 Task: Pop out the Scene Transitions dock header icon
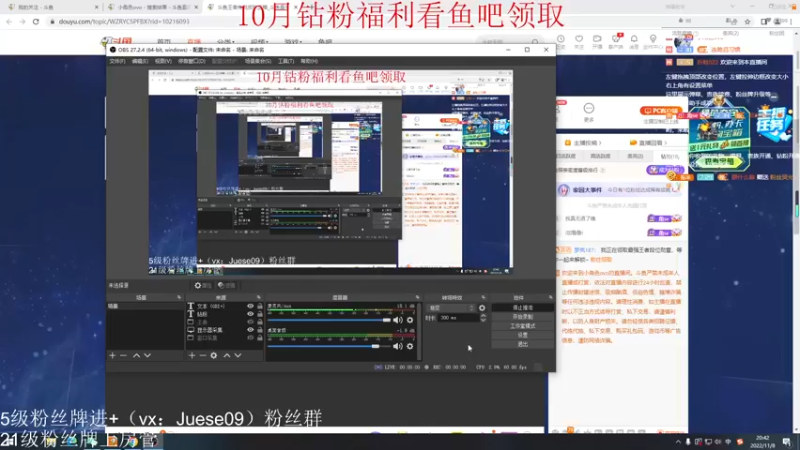pos(483,297)
